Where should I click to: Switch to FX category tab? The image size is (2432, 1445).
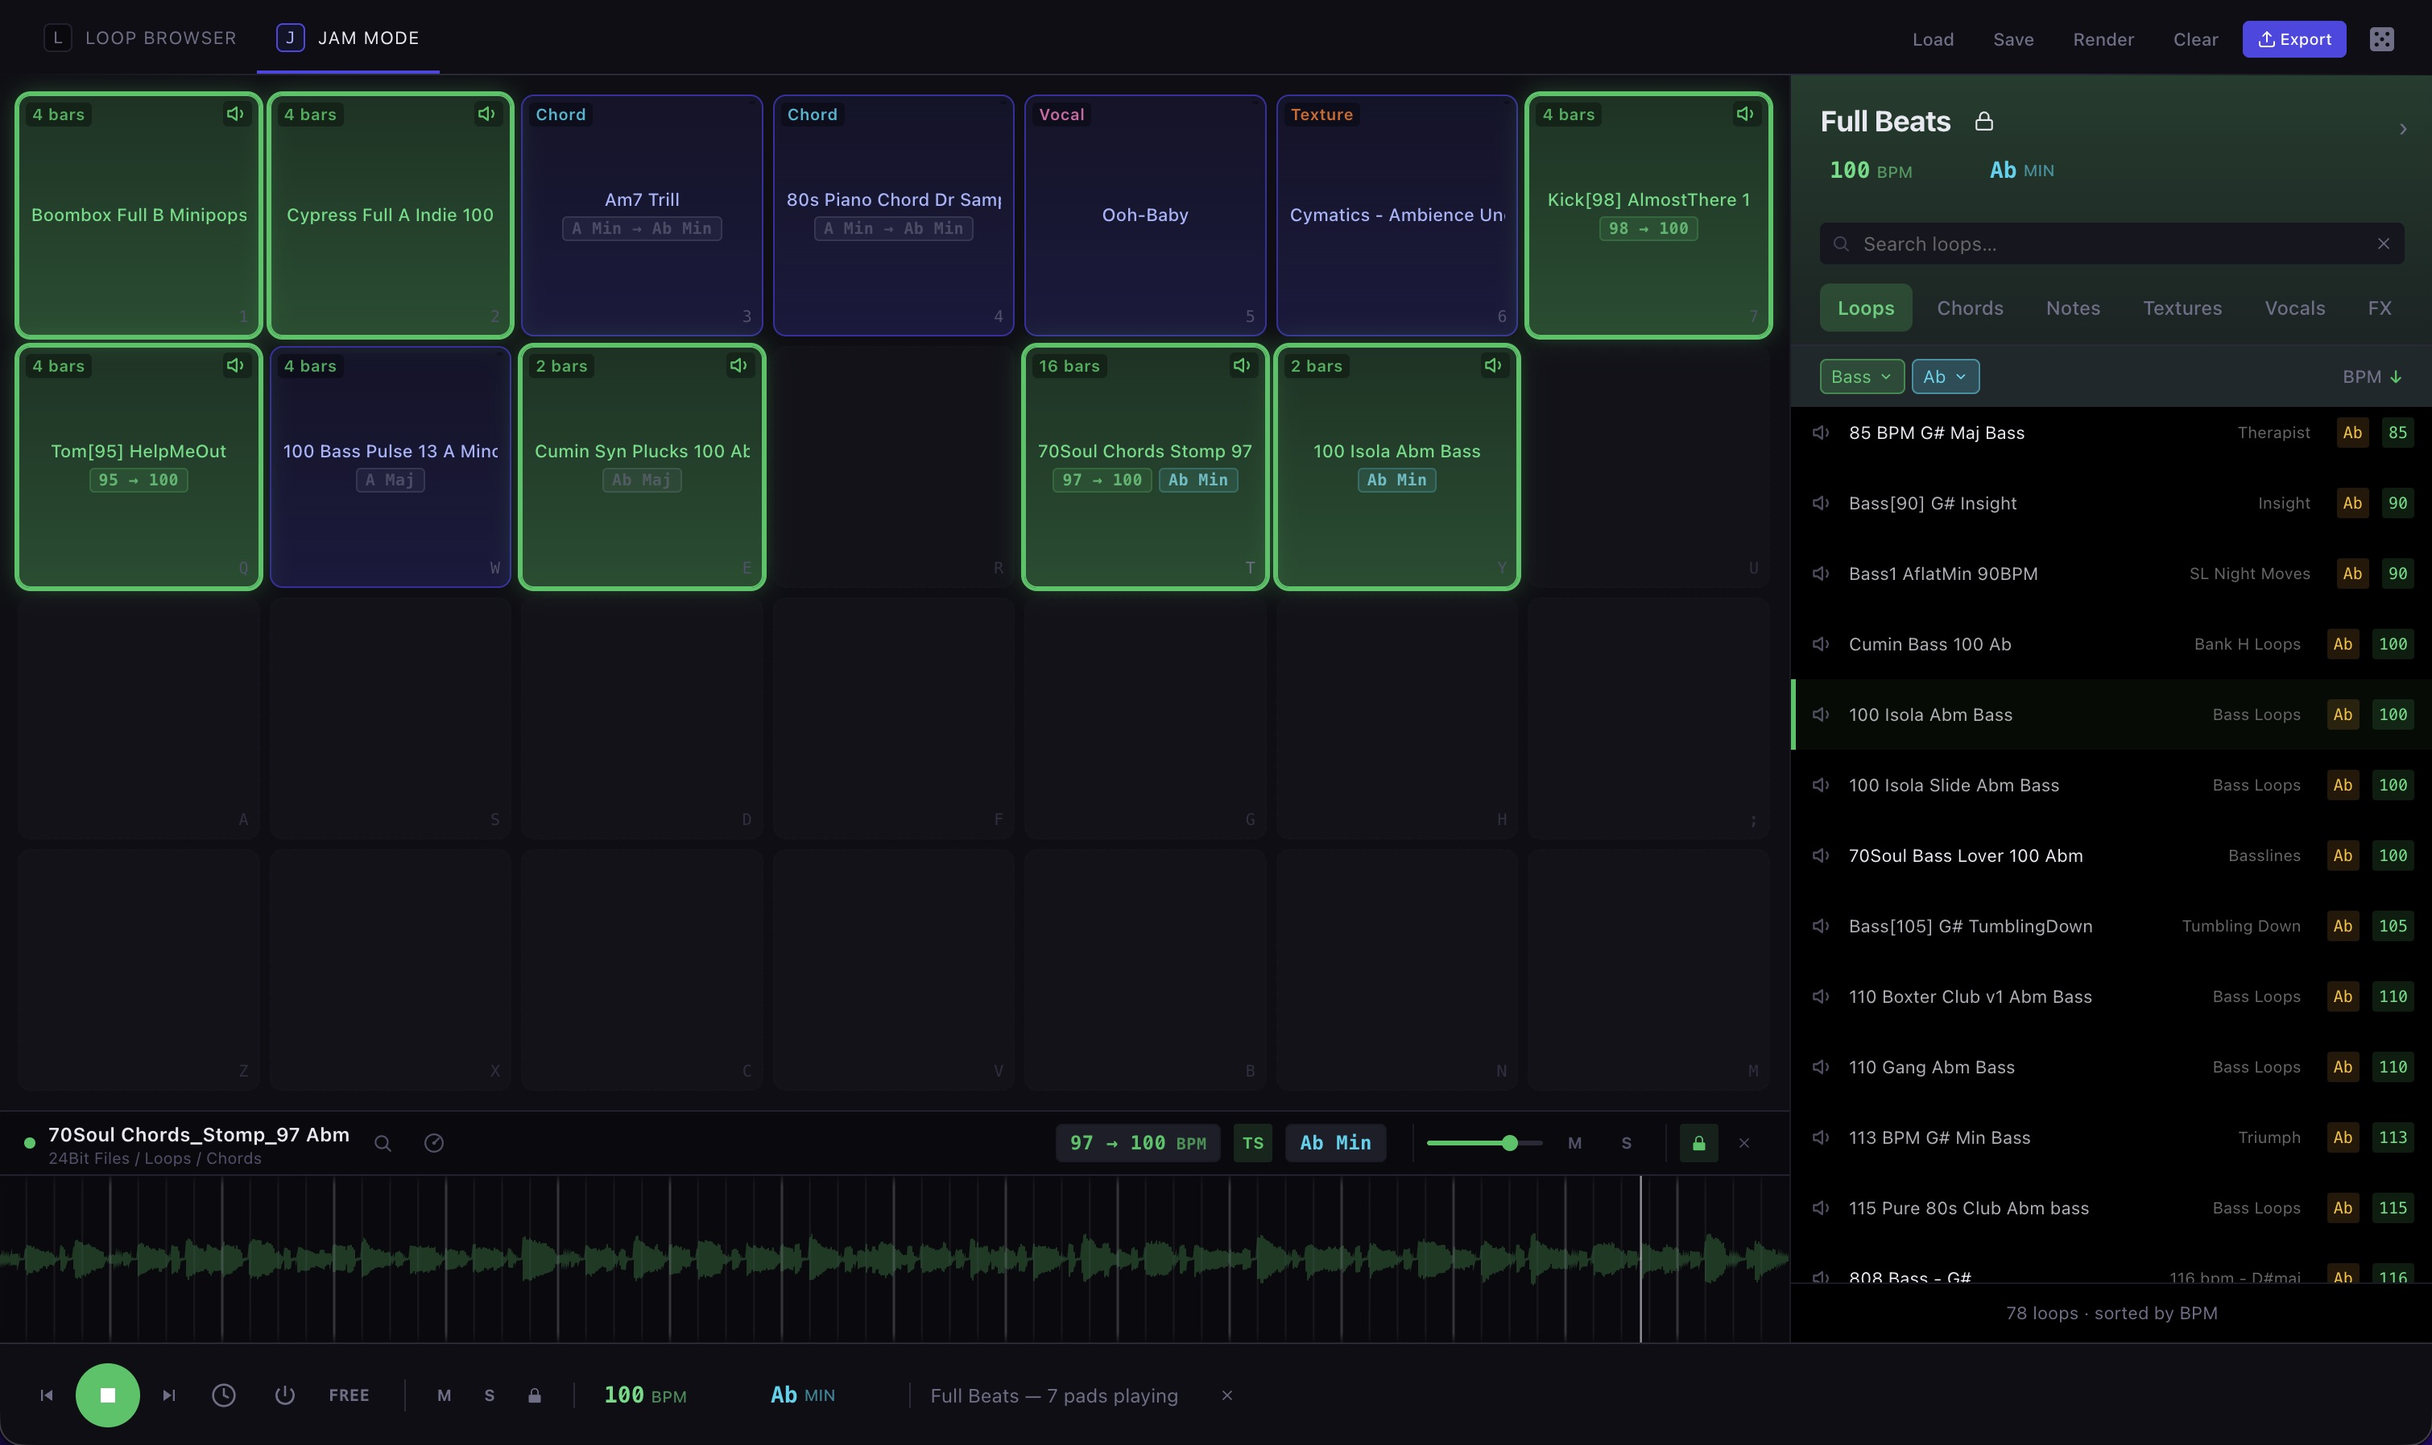pos(2379,308)
